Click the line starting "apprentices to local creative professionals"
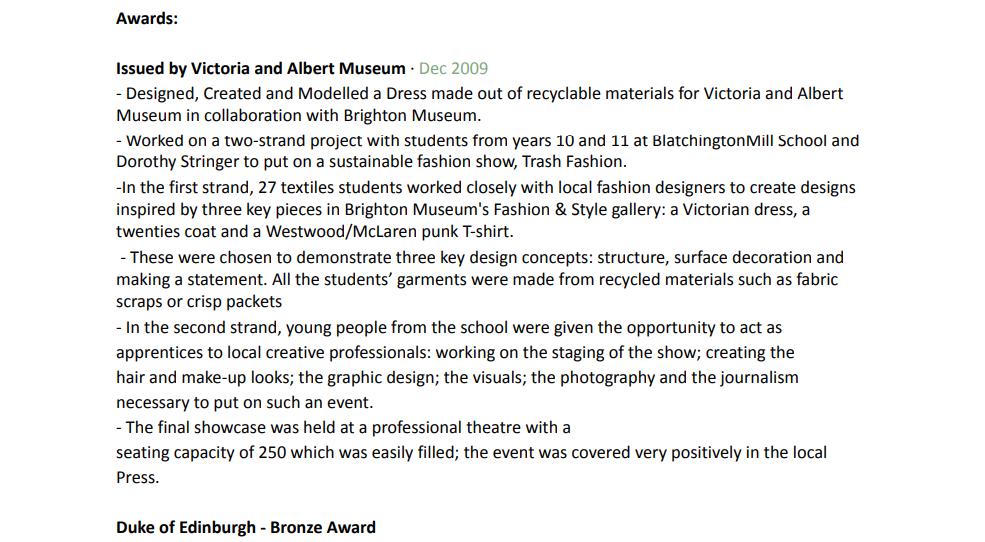The image size is (985, 542). point(455,352)
